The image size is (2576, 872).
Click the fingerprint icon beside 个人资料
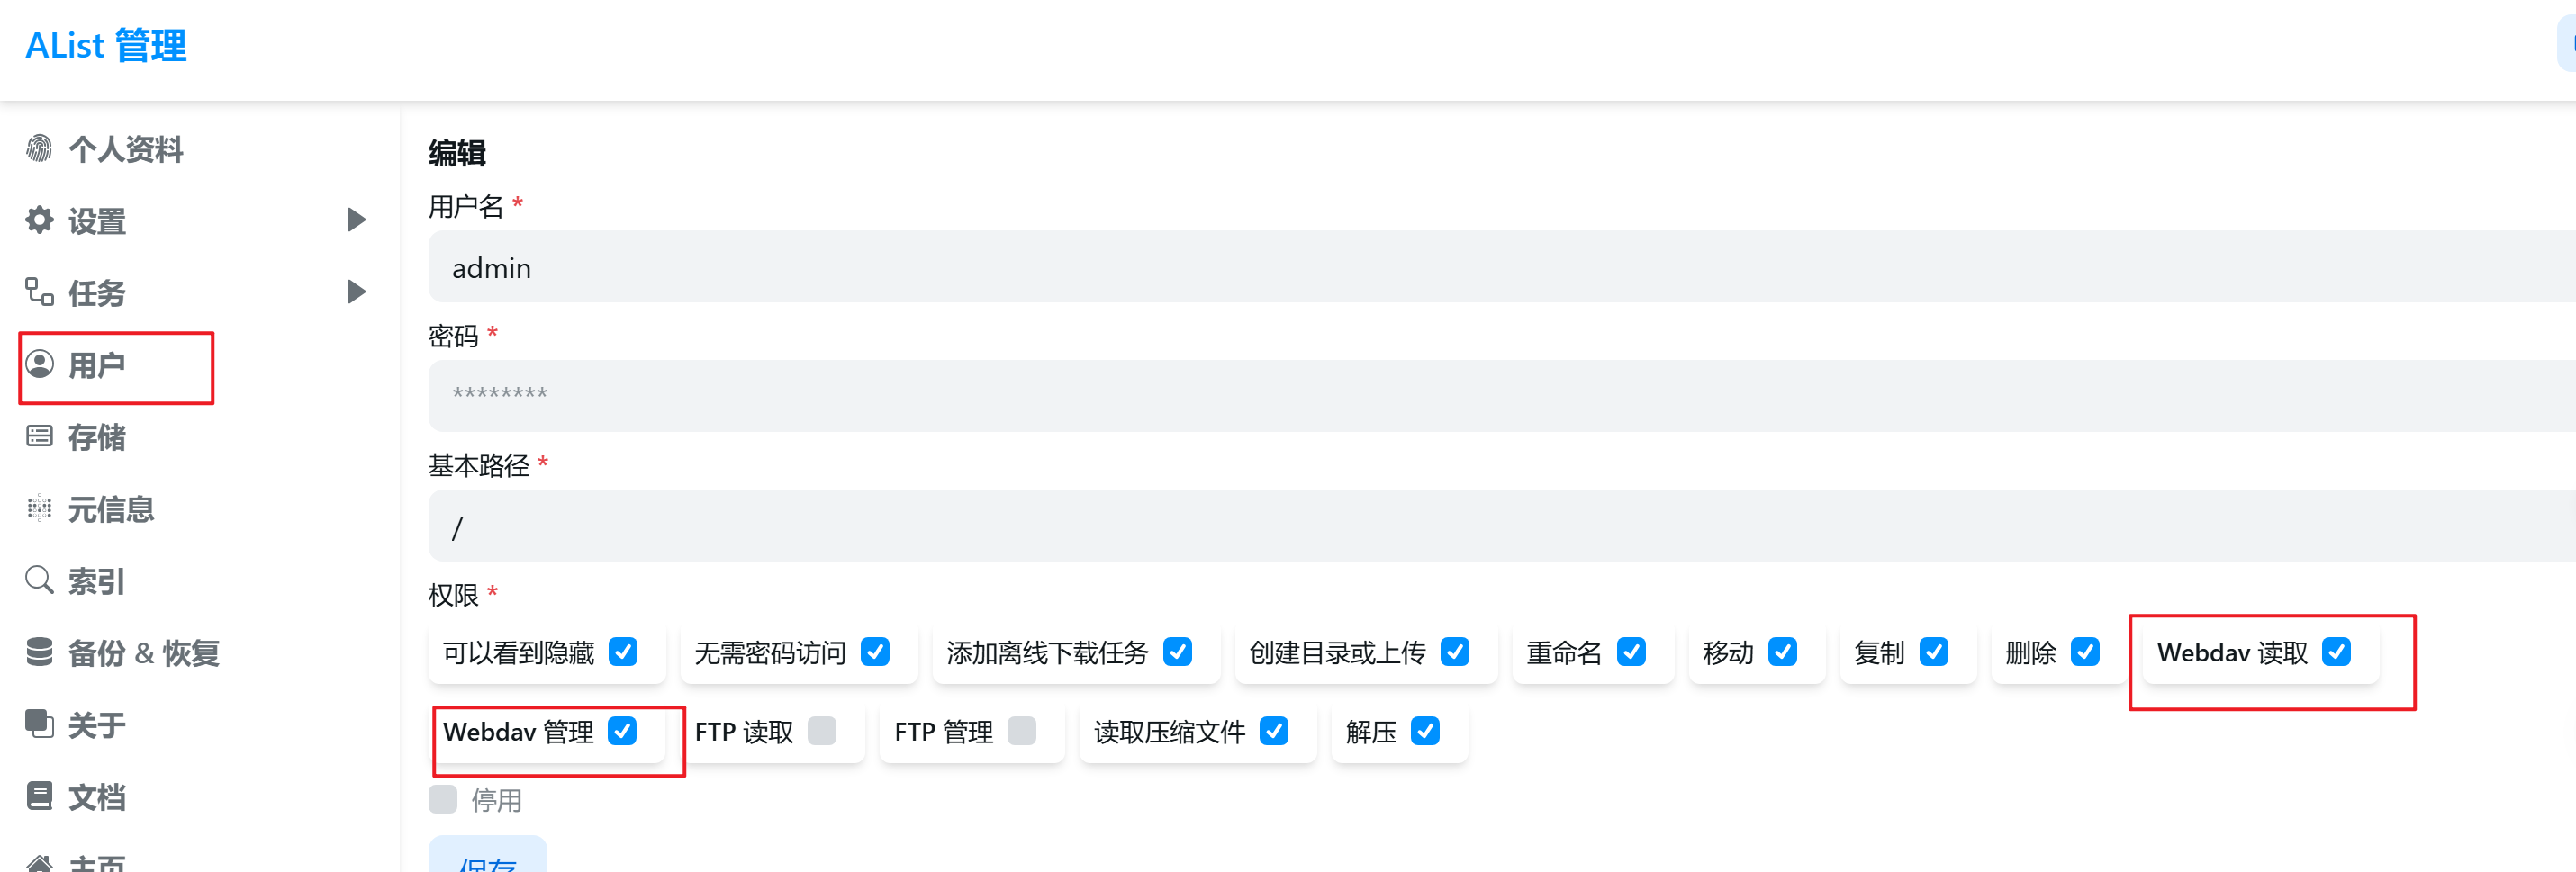[x=39, y=148]
